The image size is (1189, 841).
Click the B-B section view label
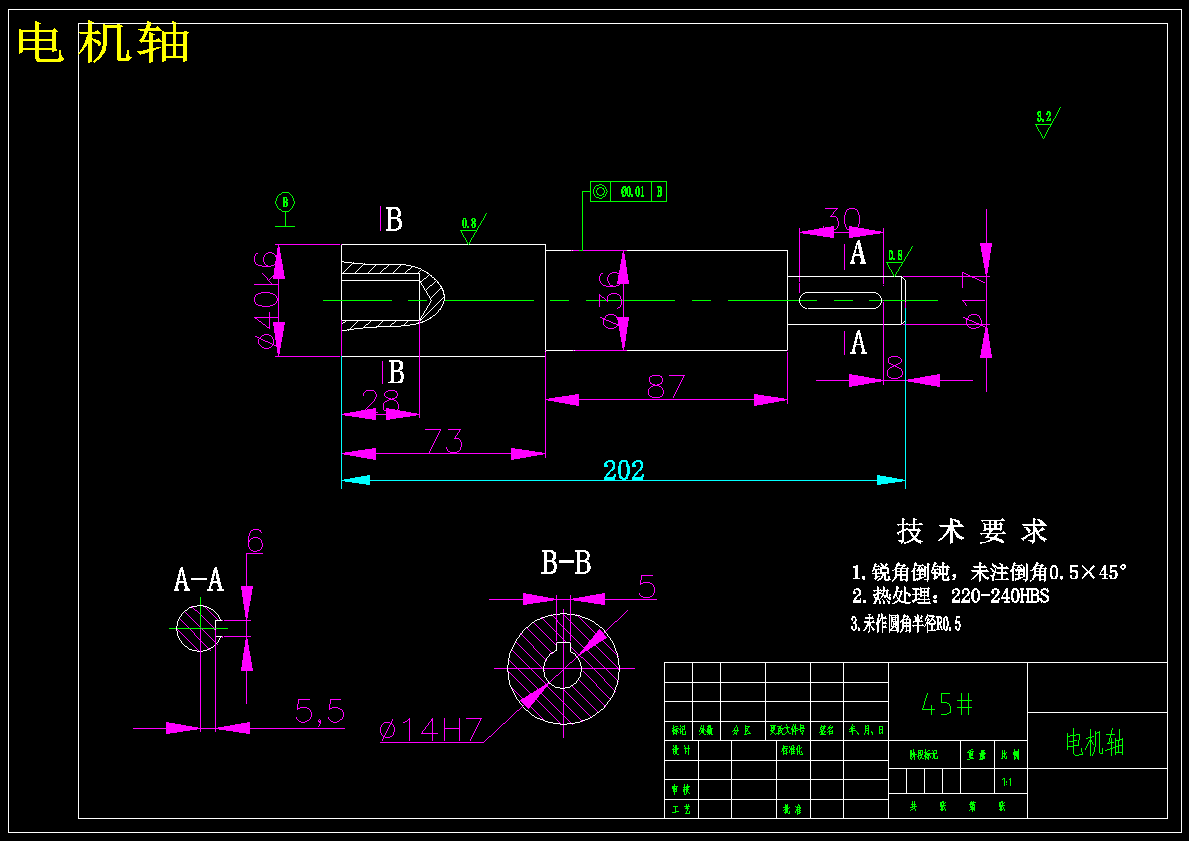(566, 563)
